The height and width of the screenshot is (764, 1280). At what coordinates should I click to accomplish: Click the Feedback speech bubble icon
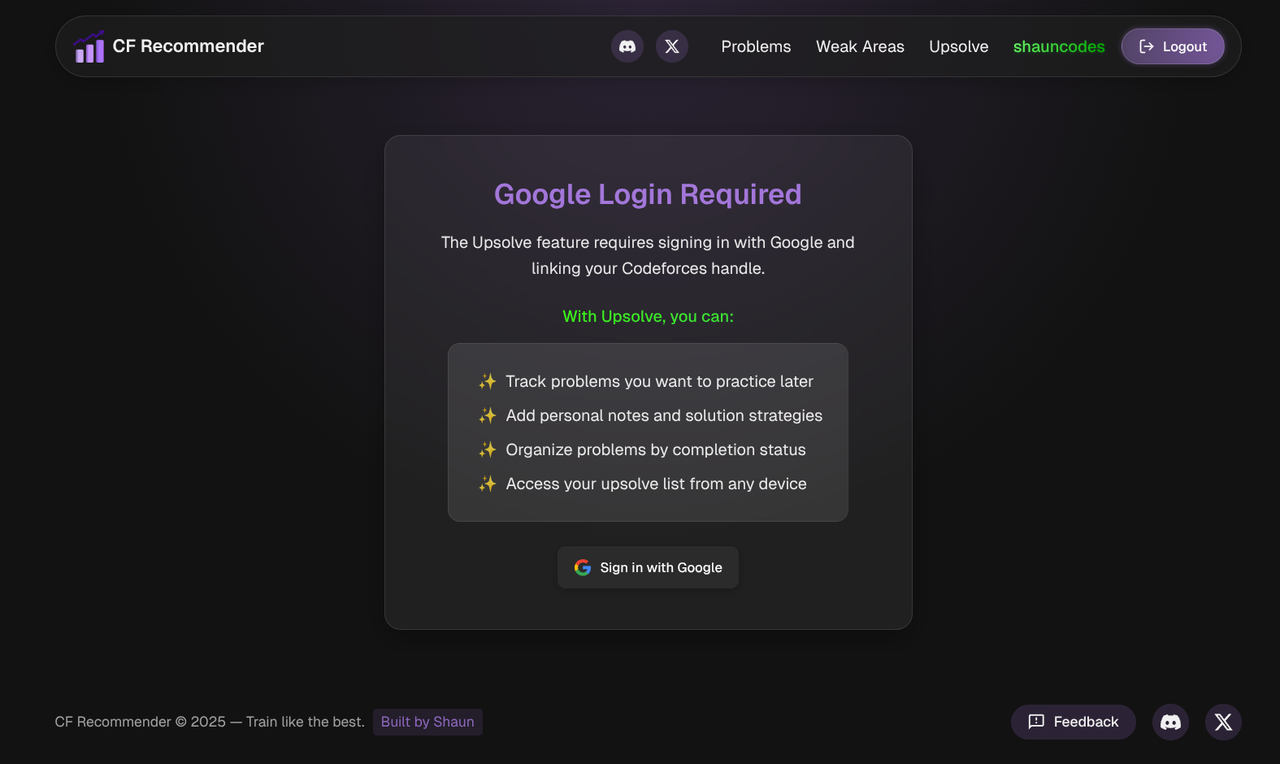click(1037, 722)
